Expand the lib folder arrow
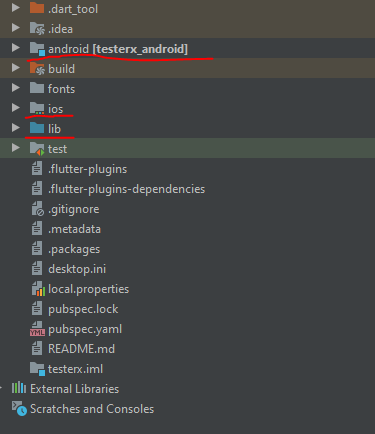 point(15,128)
